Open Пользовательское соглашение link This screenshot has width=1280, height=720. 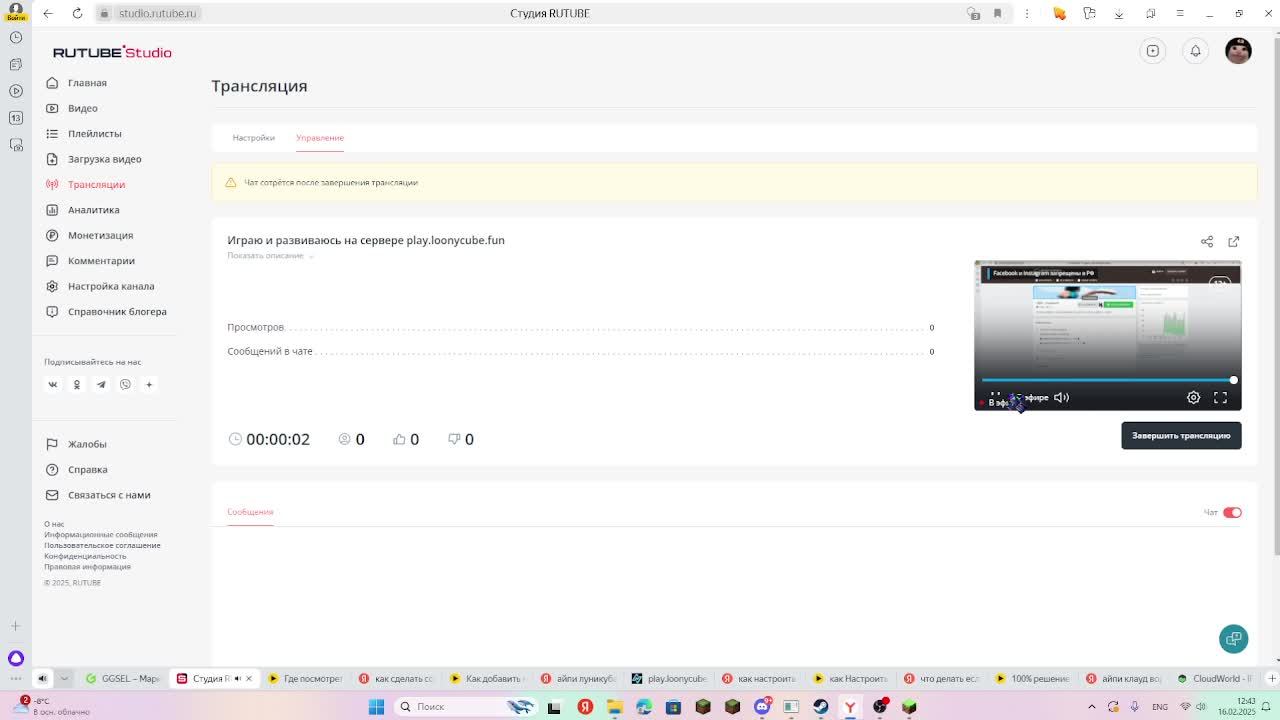102,546
